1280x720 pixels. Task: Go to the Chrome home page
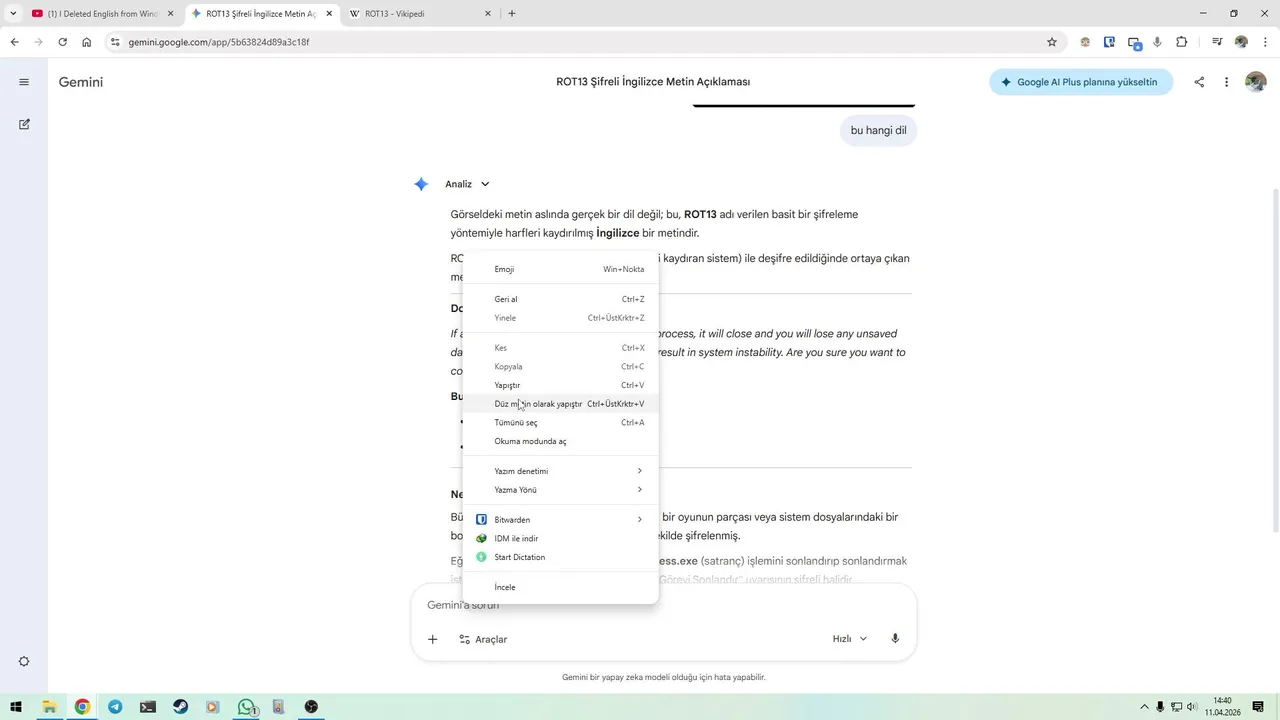tap(87, 42)
